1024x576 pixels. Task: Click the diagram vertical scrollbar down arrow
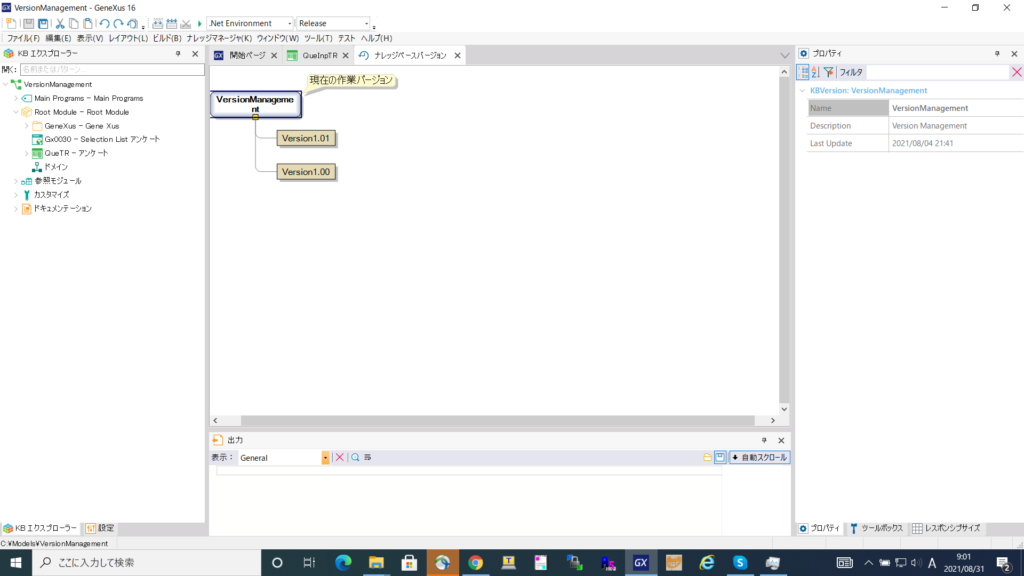(784, 409)
